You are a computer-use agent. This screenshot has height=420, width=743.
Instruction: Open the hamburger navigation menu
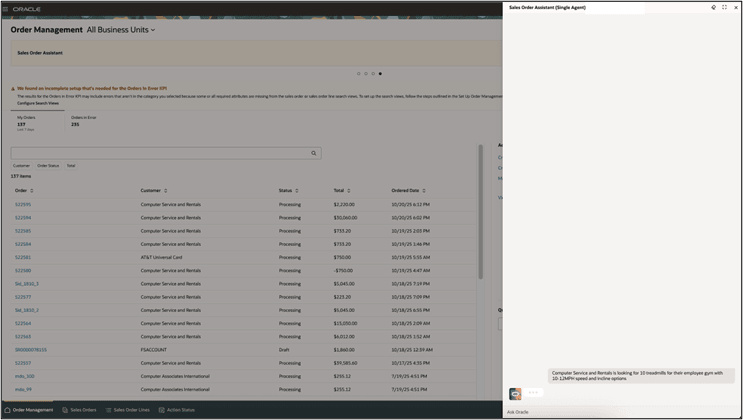tap(5, 9)
